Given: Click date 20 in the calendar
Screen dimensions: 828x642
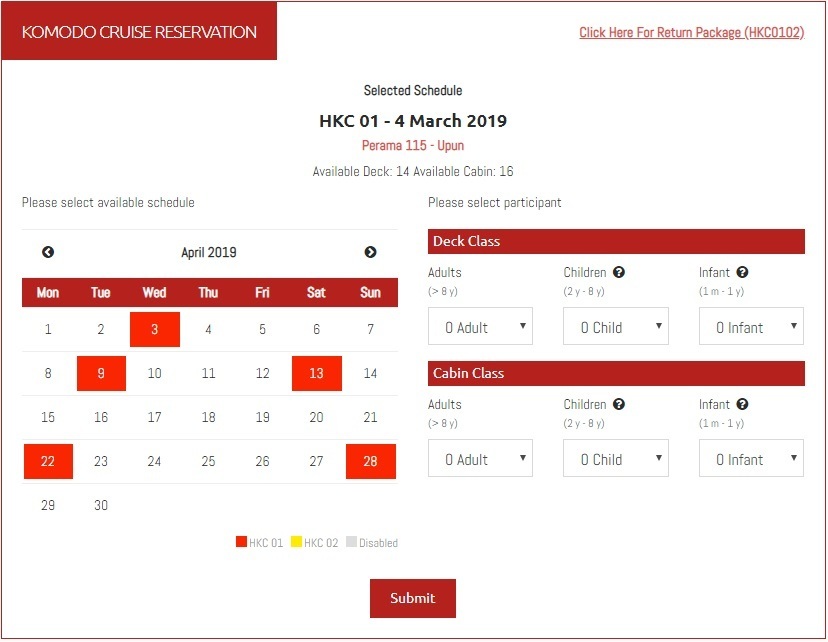Looking at the screenshot, I should (316, 417).
